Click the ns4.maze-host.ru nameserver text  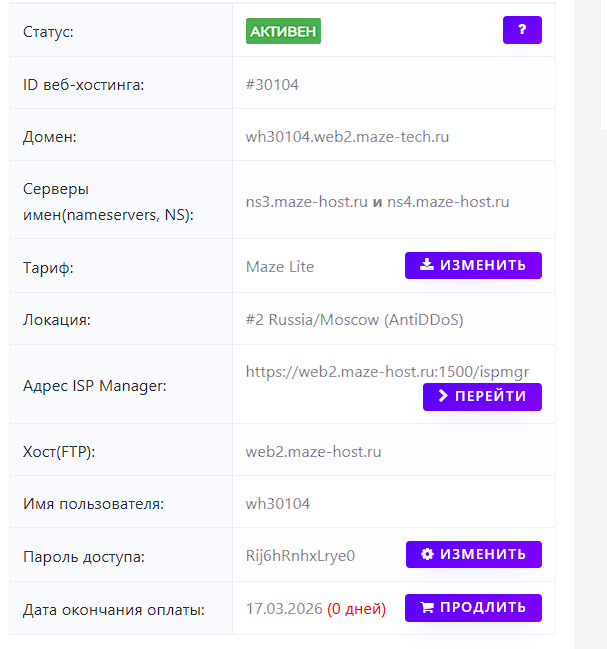pyautogui.click(x=448, y=202)
